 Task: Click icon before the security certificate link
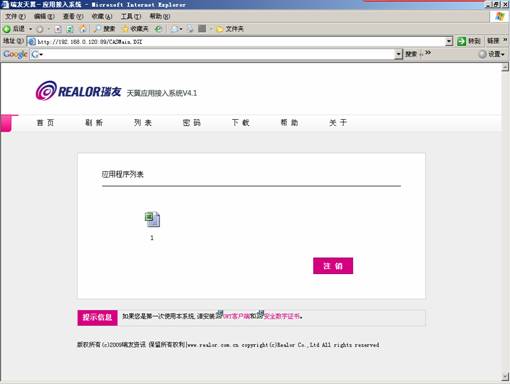click(260, 314)
